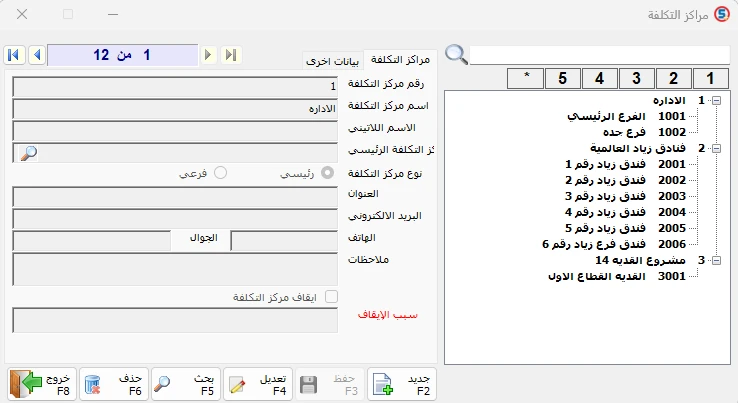Click the رقم مركز التكلفة field
The width and height of the screenshot is (738, 403).
click(x=175, y=87)
